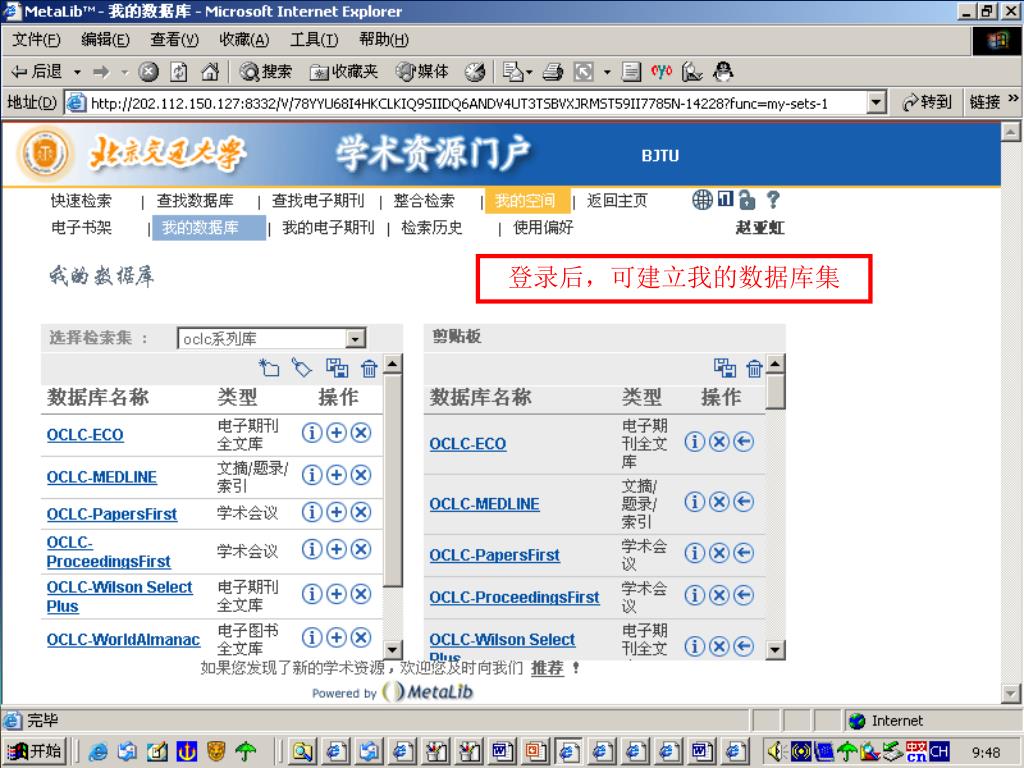
Task: Click left-arrow icon for OCLC-ProceedingsFirst in clipboard
Action: (x=743, y=595)
